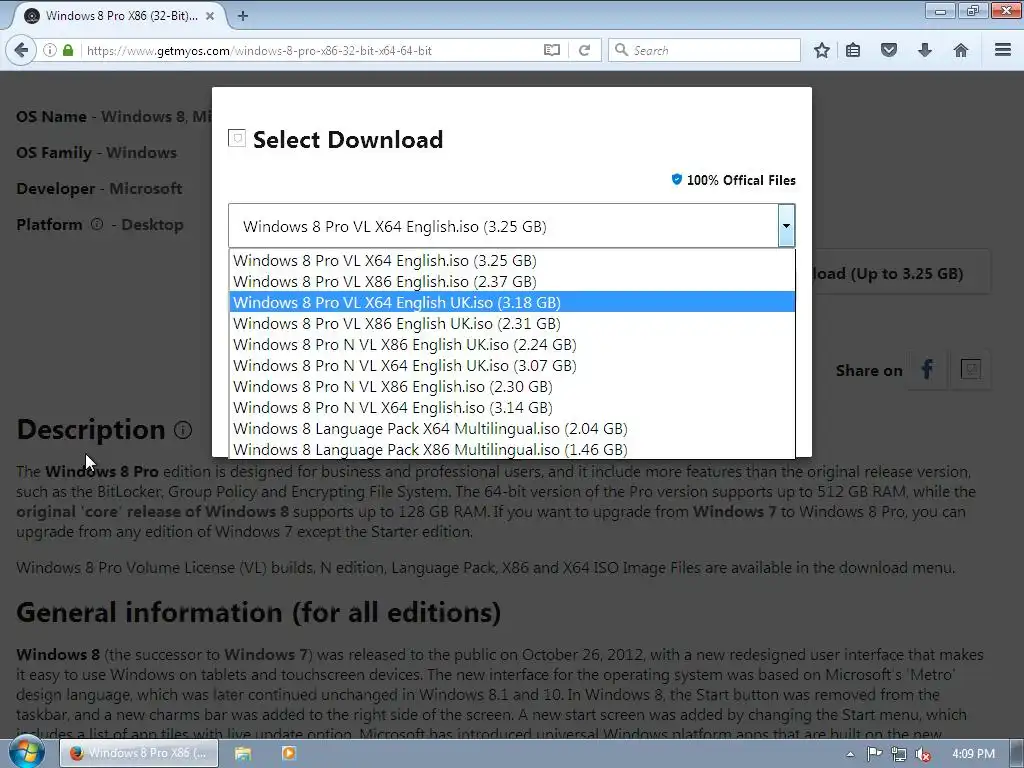Save page to Pocket icon
Screen dimensions: 1024x768
coord(889,50)
